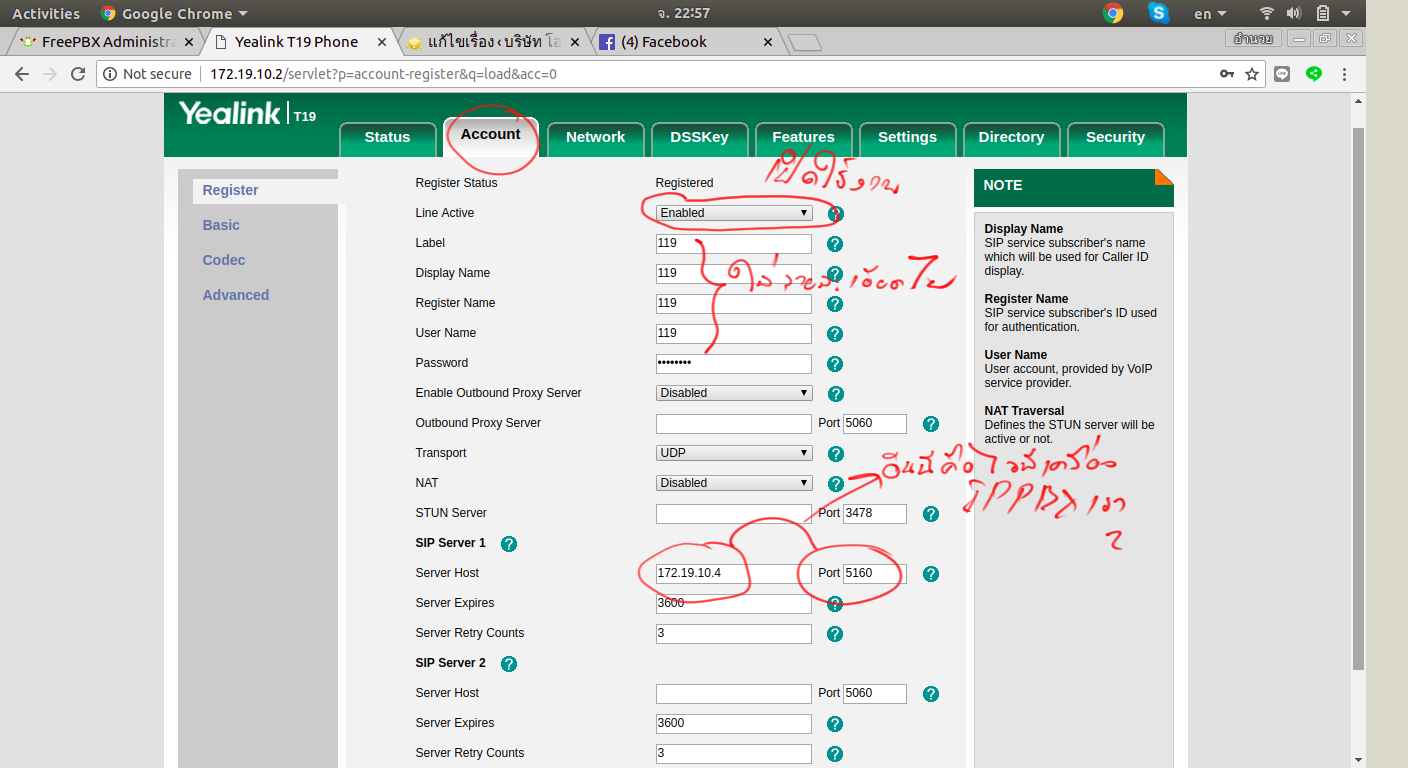
Task: Select the Account tab
Action: 491,136
